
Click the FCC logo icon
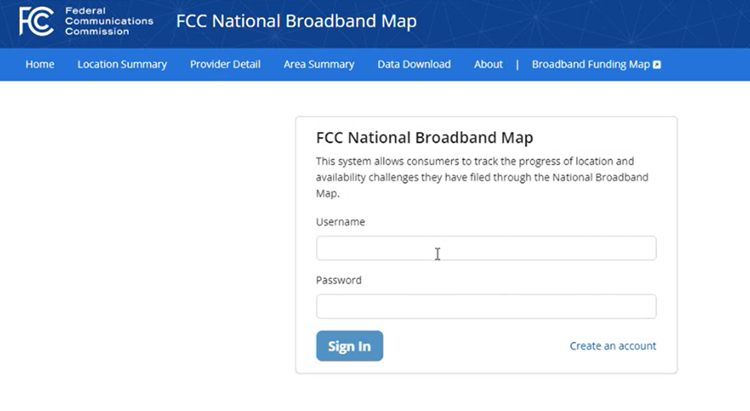pyautogui.click(x=36, y=21)
